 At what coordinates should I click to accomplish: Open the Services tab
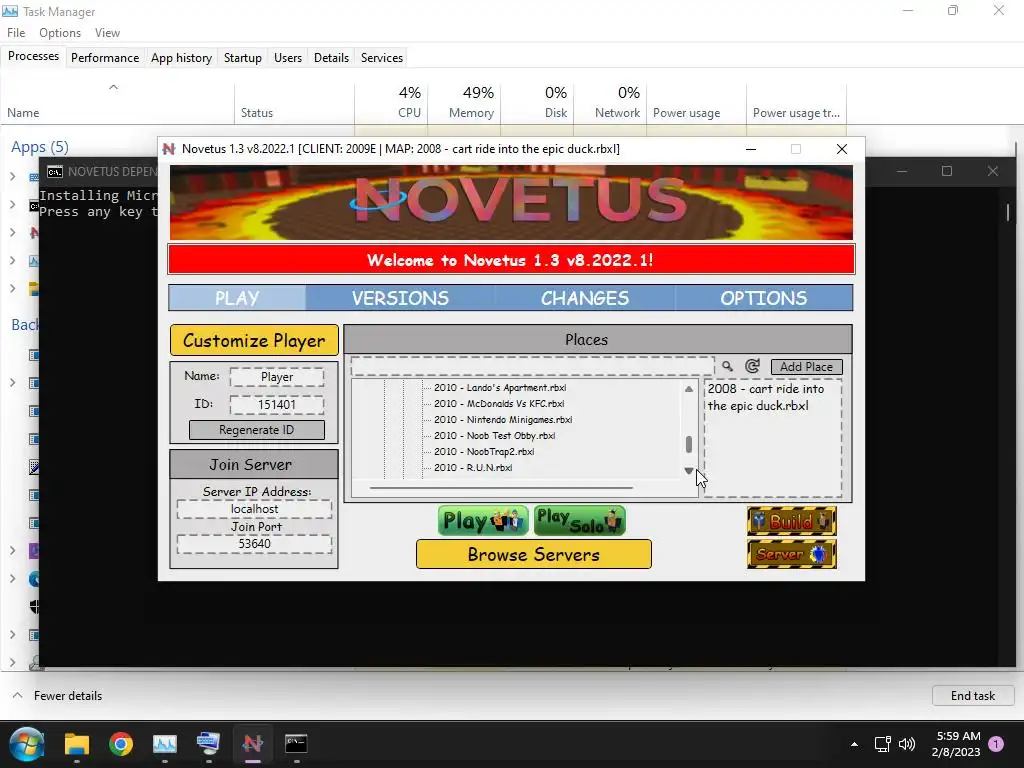tap(382, 57)
